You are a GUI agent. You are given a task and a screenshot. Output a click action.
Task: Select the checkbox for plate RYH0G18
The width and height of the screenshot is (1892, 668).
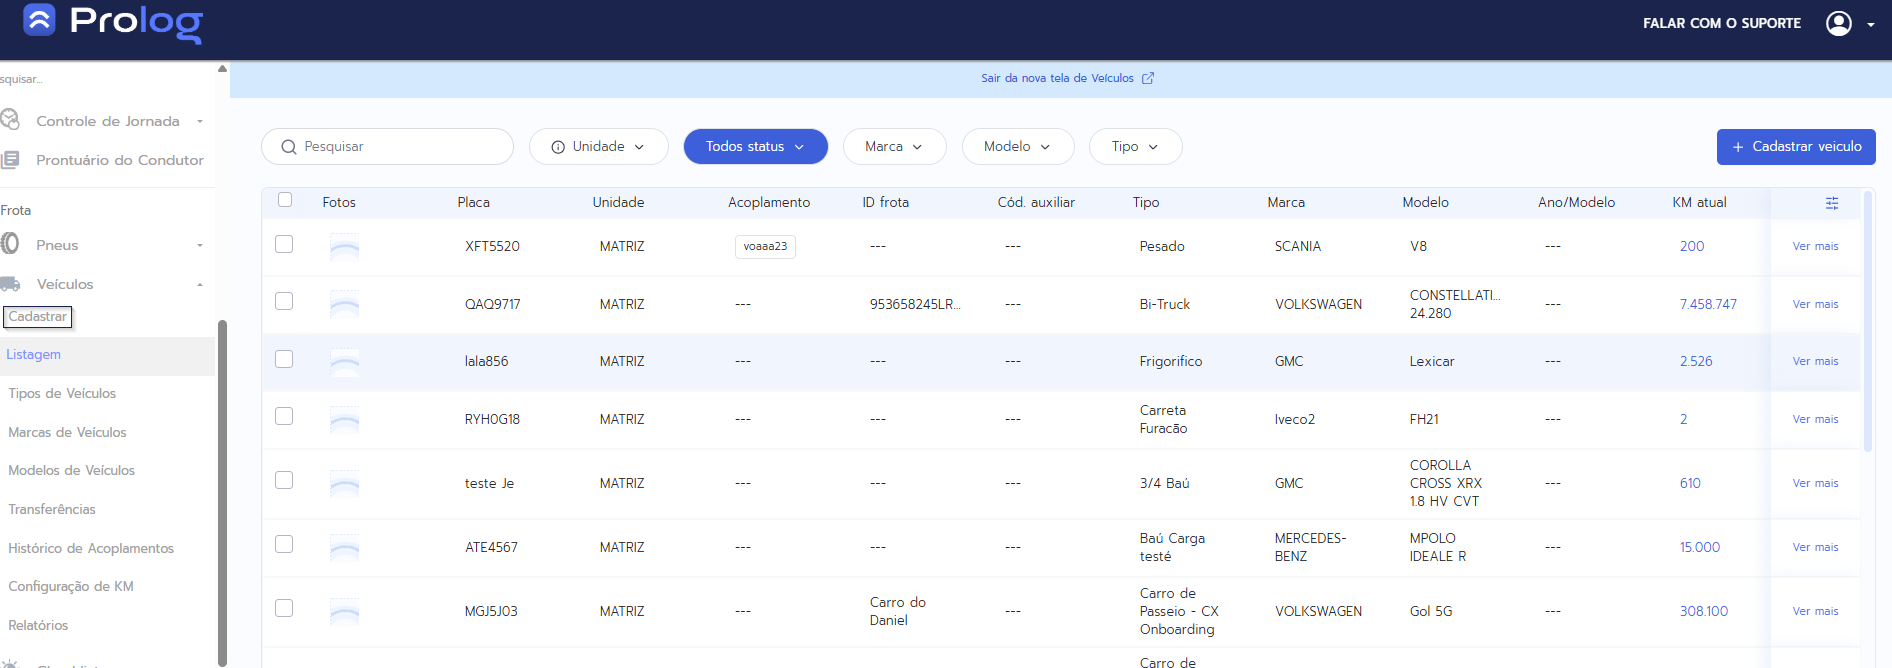click(x=284, y=416)
